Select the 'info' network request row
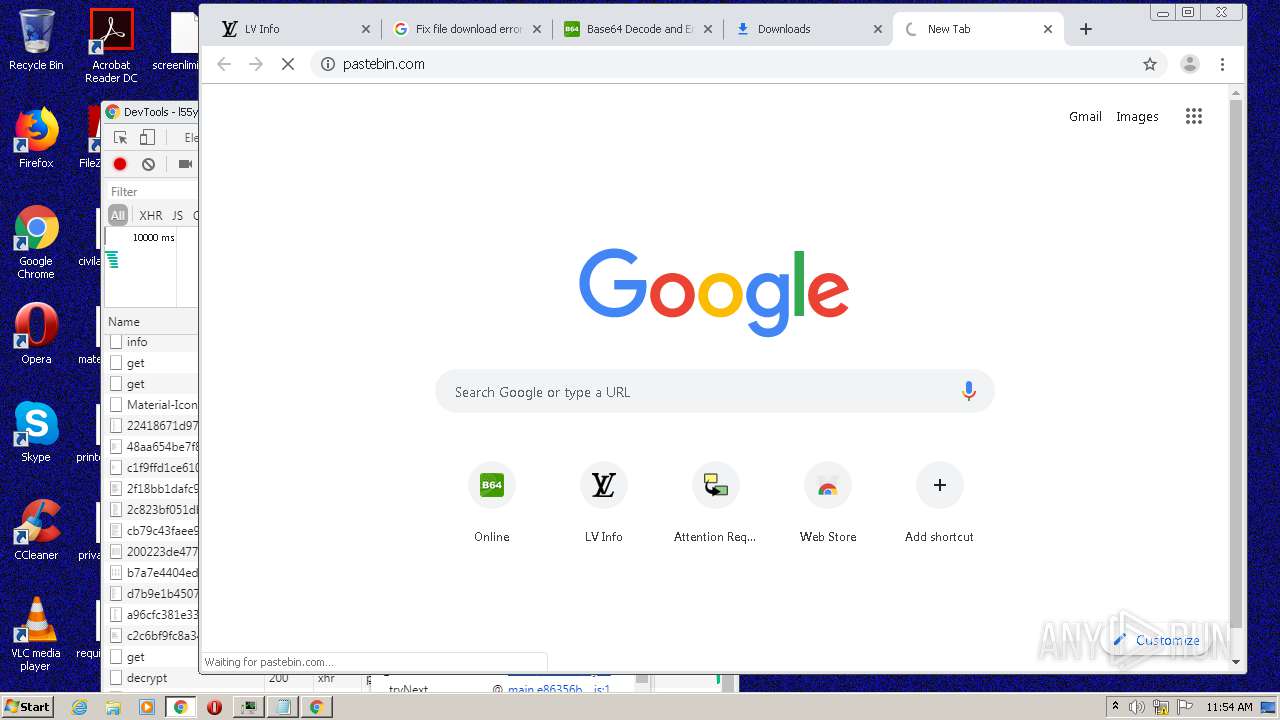This screenshot has height=720, width=1280. (x=151, y=342)
